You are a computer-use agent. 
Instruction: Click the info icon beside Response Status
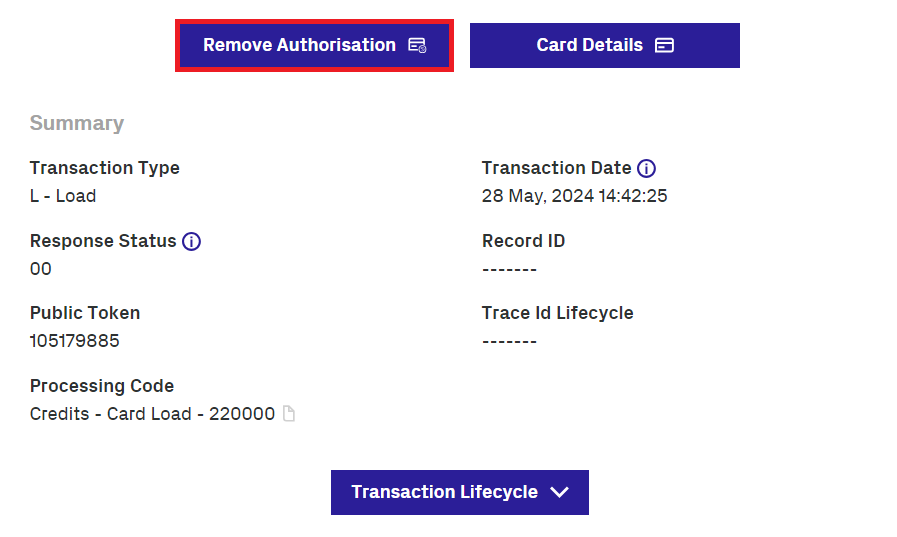coord(191,241)
